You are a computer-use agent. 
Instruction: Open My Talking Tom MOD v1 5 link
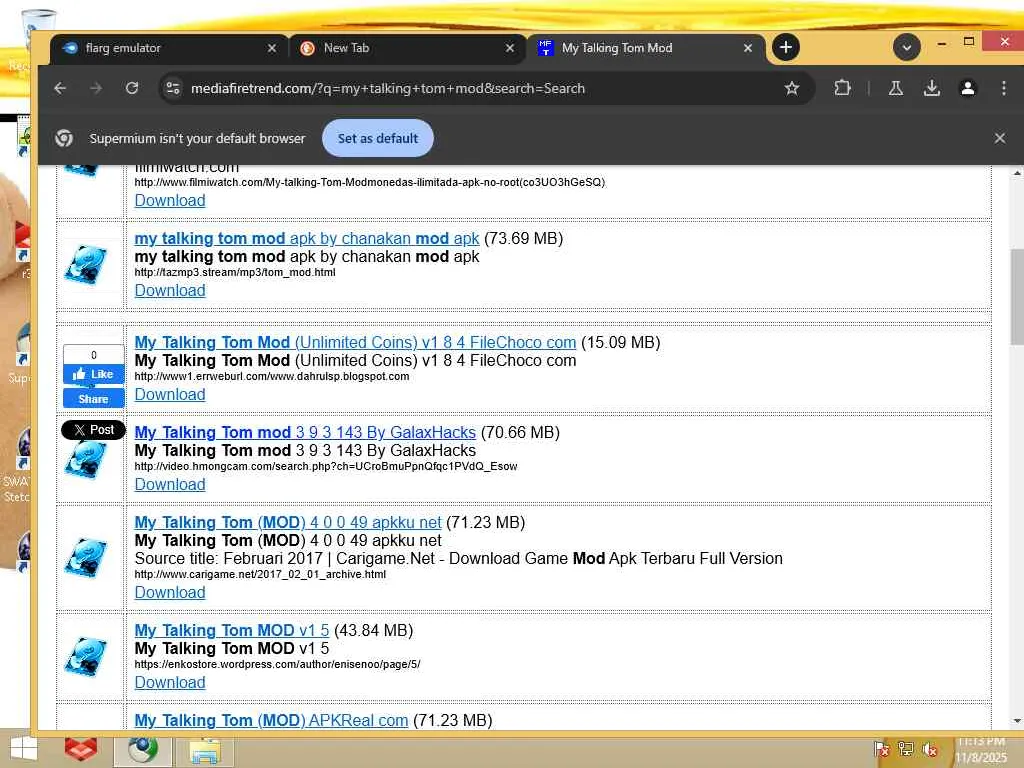(231, 630)
